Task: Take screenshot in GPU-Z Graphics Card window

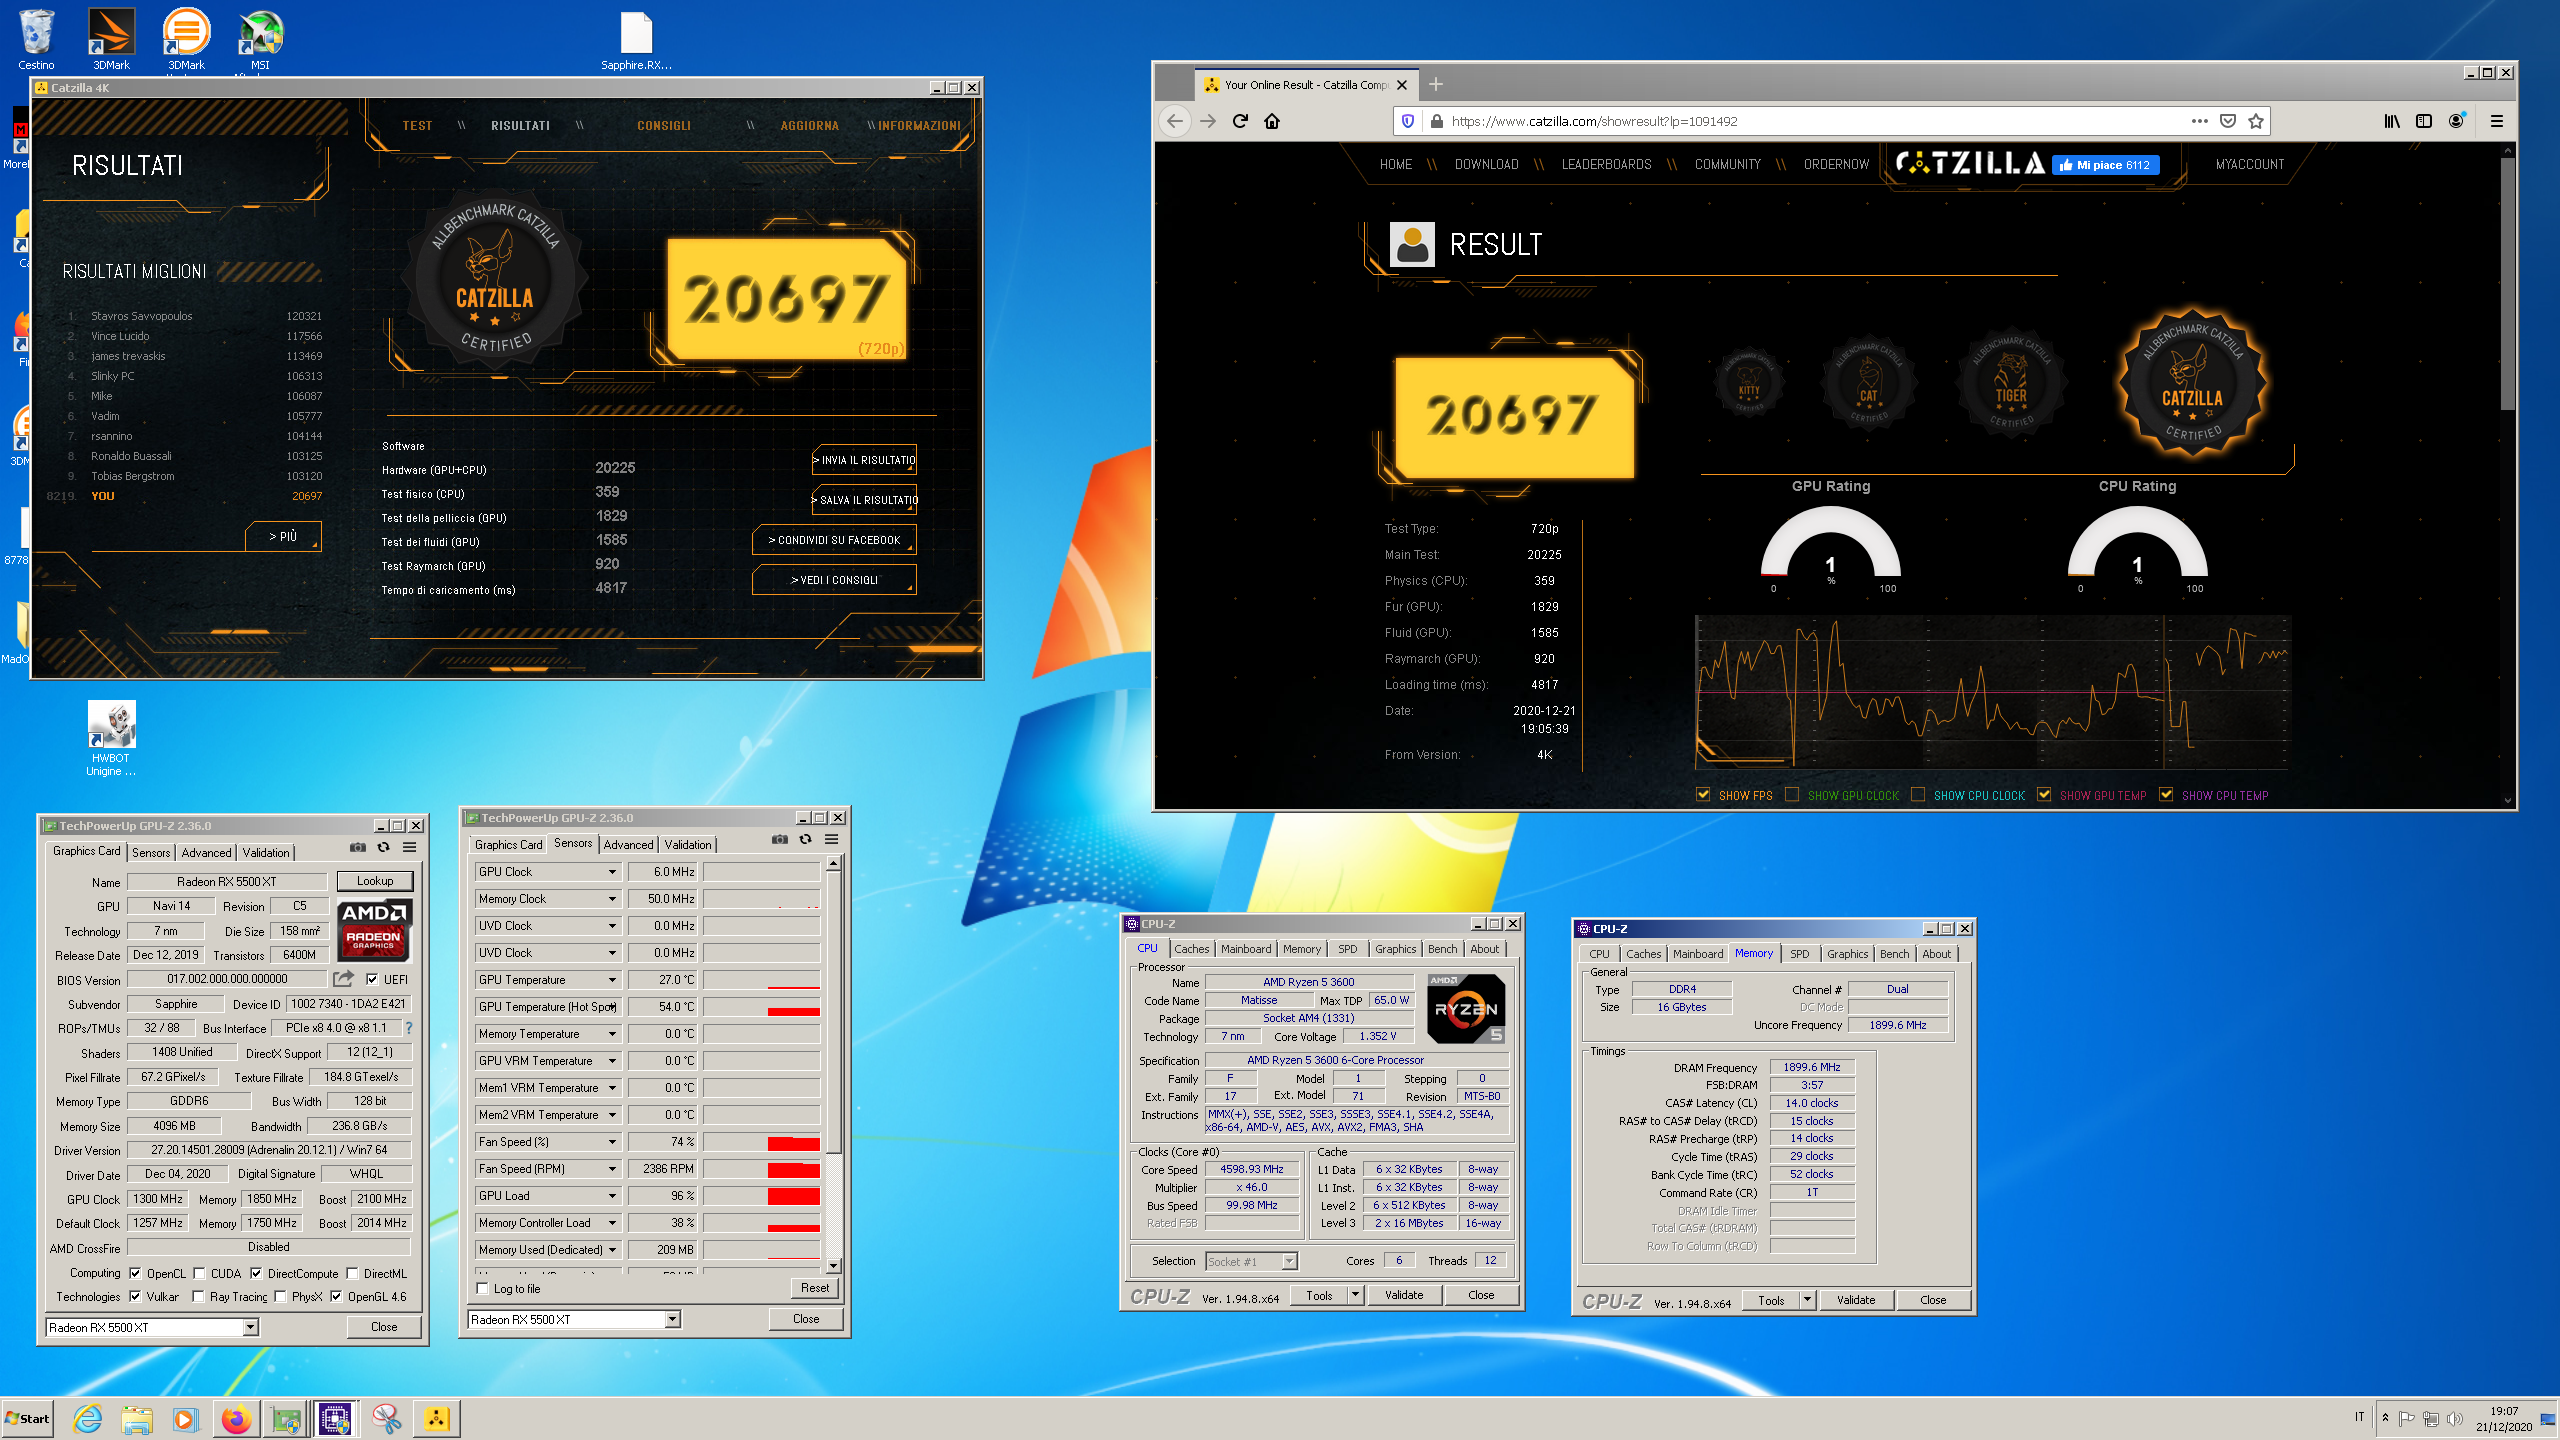Action: [x=358, y=848]
